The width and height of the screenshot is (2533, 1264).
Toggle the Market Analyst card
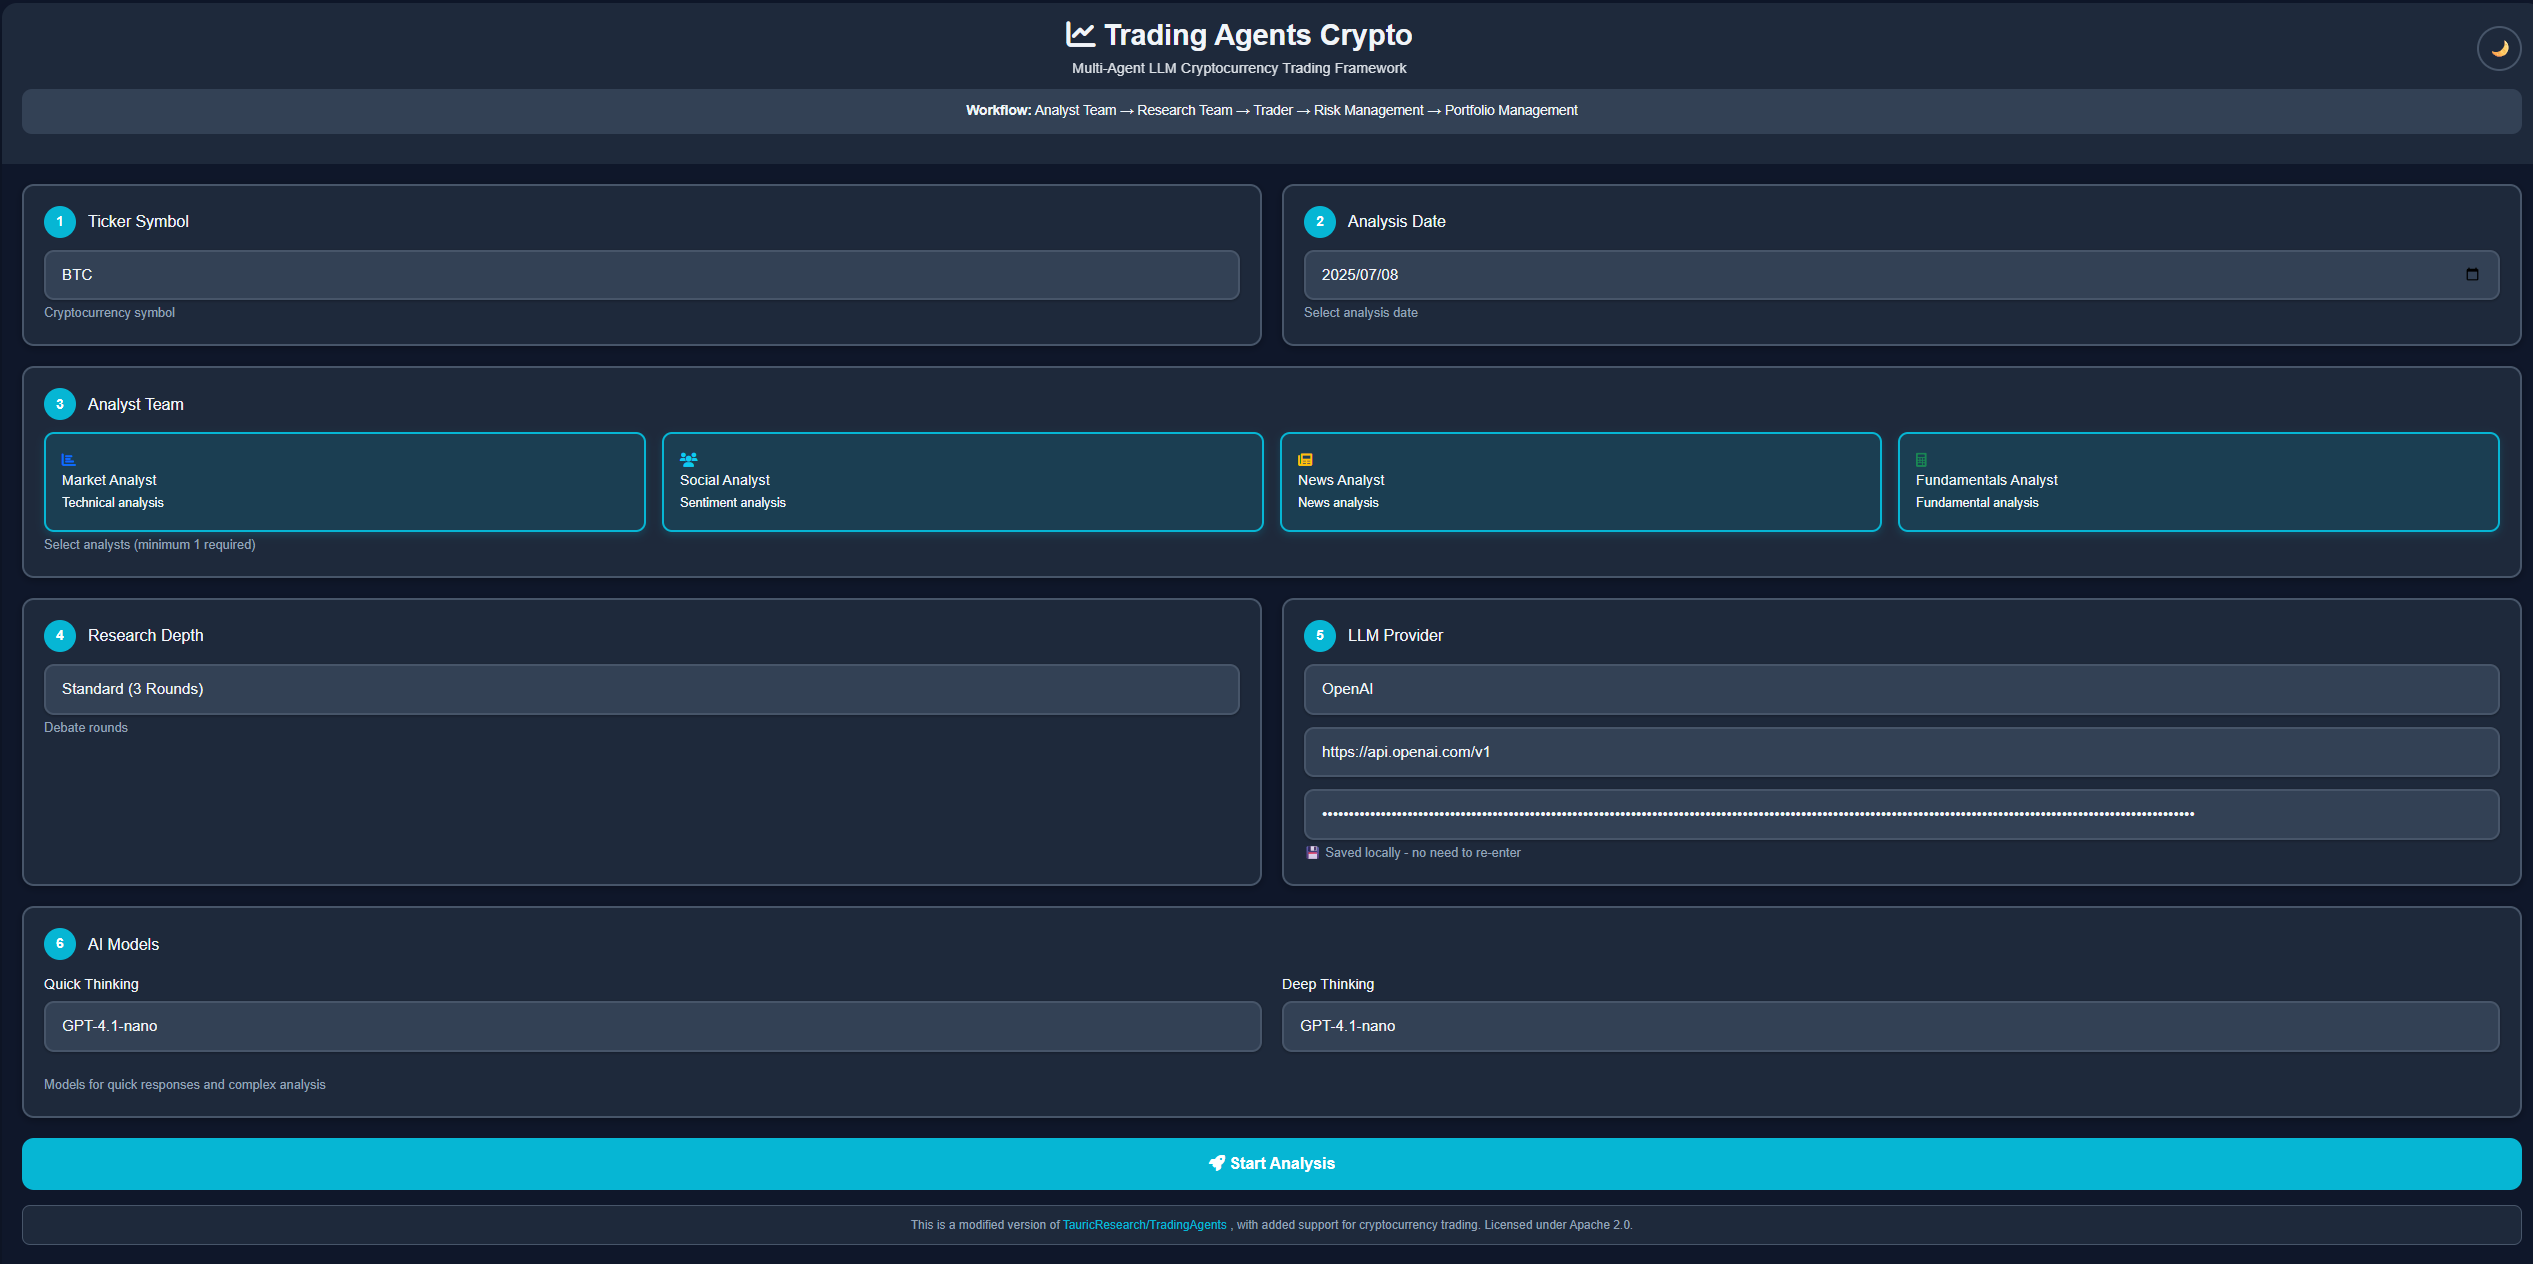click(345, 482)
